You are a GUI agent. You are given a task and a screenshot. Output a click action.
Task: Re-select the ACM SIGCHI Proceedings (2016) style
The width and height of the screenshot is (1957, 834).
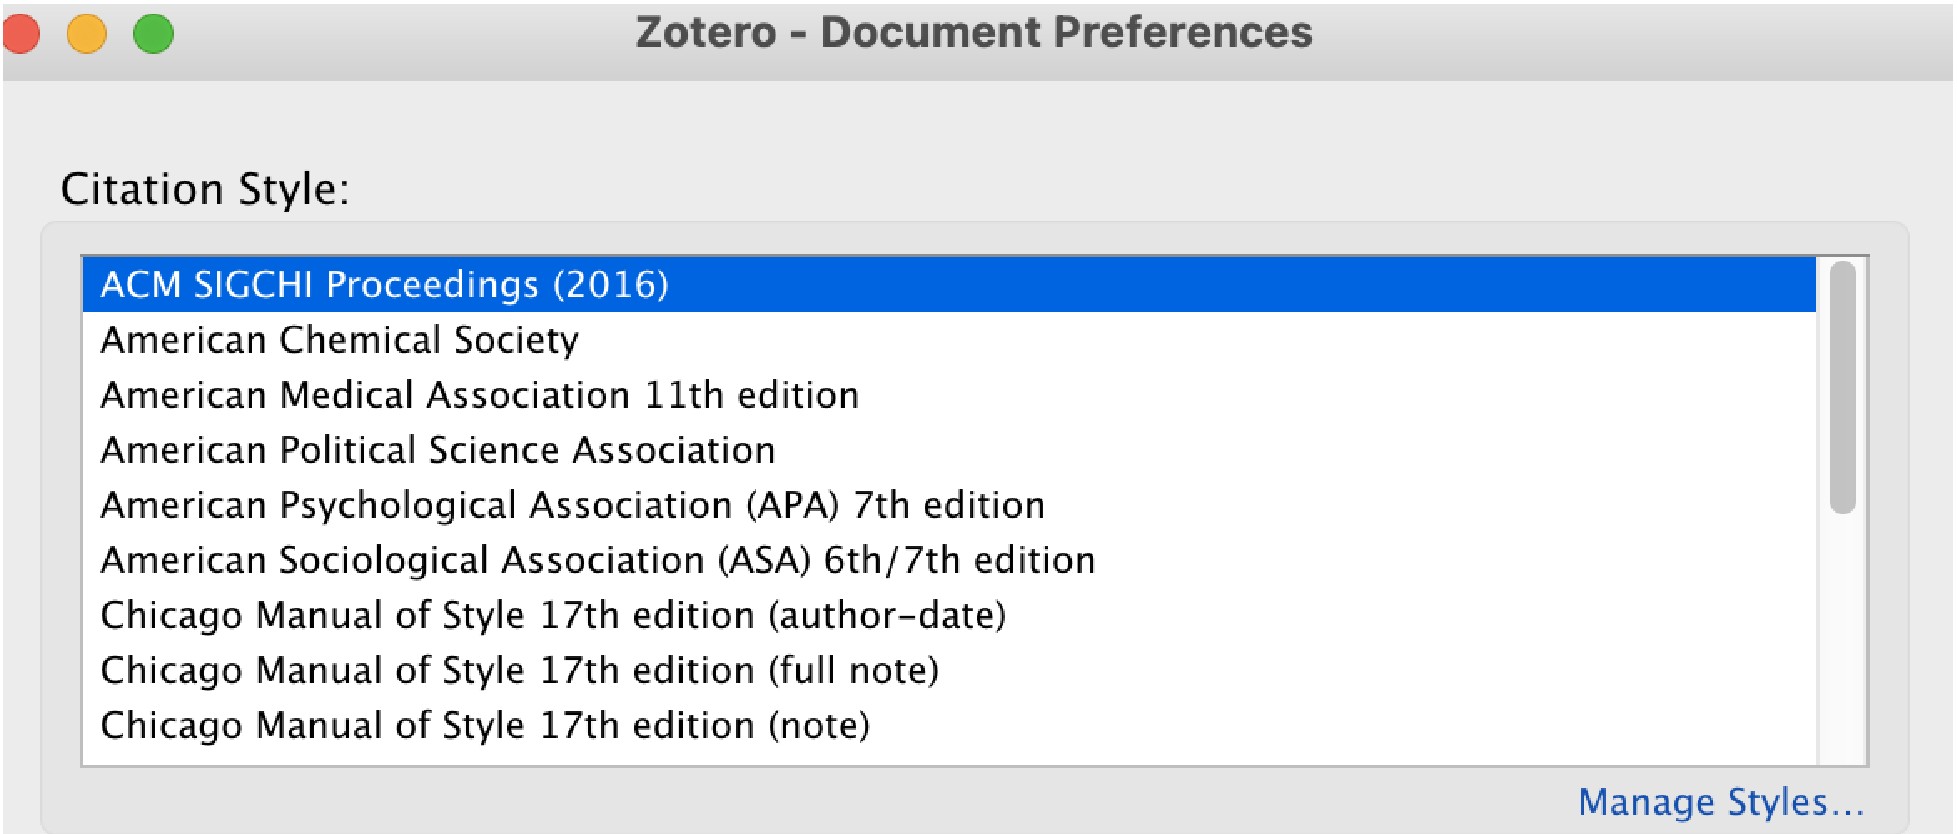point(385,285)
